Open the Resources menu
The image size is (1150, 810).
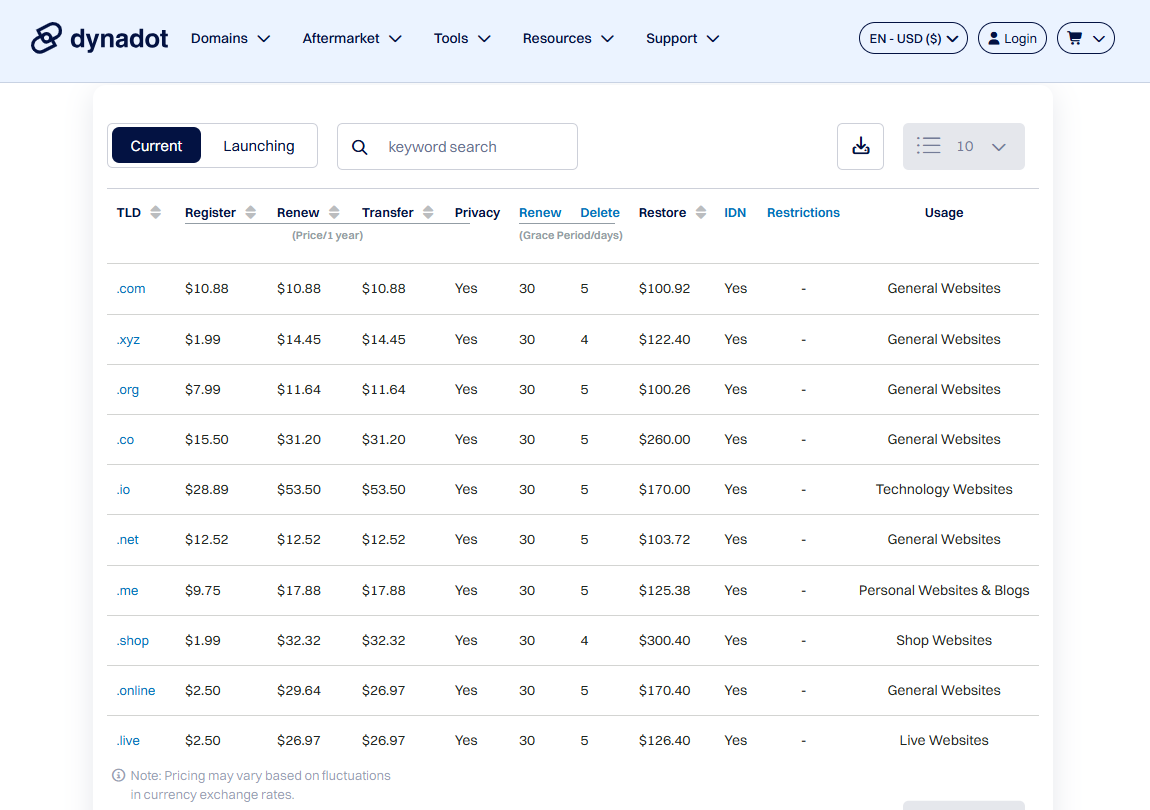pos(568,38)
